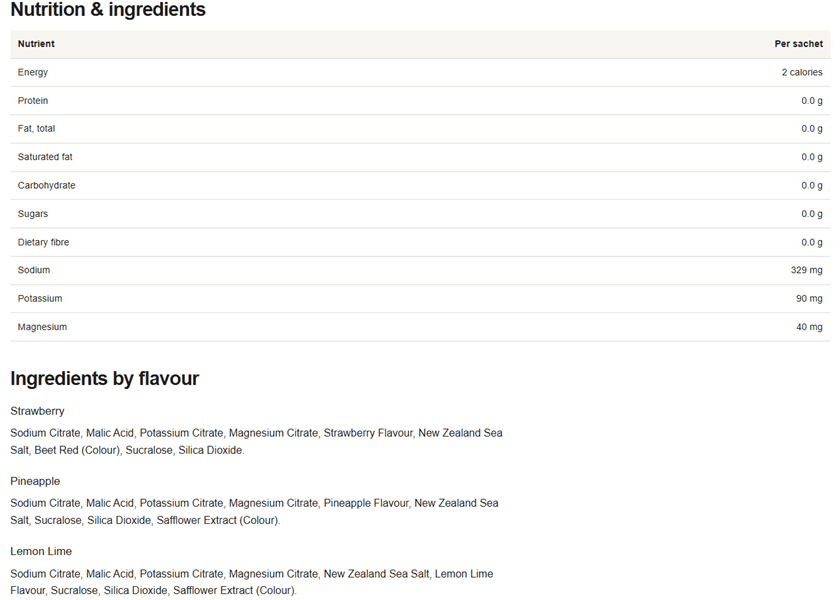Select the "Magnesium" row label
The width and height of the screenshot is (840, 600).
42,327
